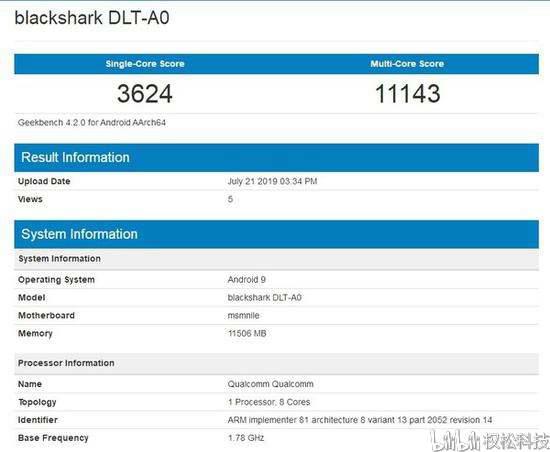Click the Memory value 11506 MB
The height and width of the screenshot is (452, 550).
coord(247,333)
